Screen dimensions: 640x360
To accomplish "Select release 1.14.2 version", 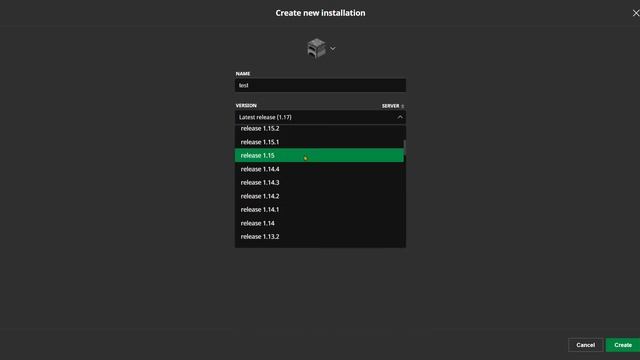I will coord(319,196).
